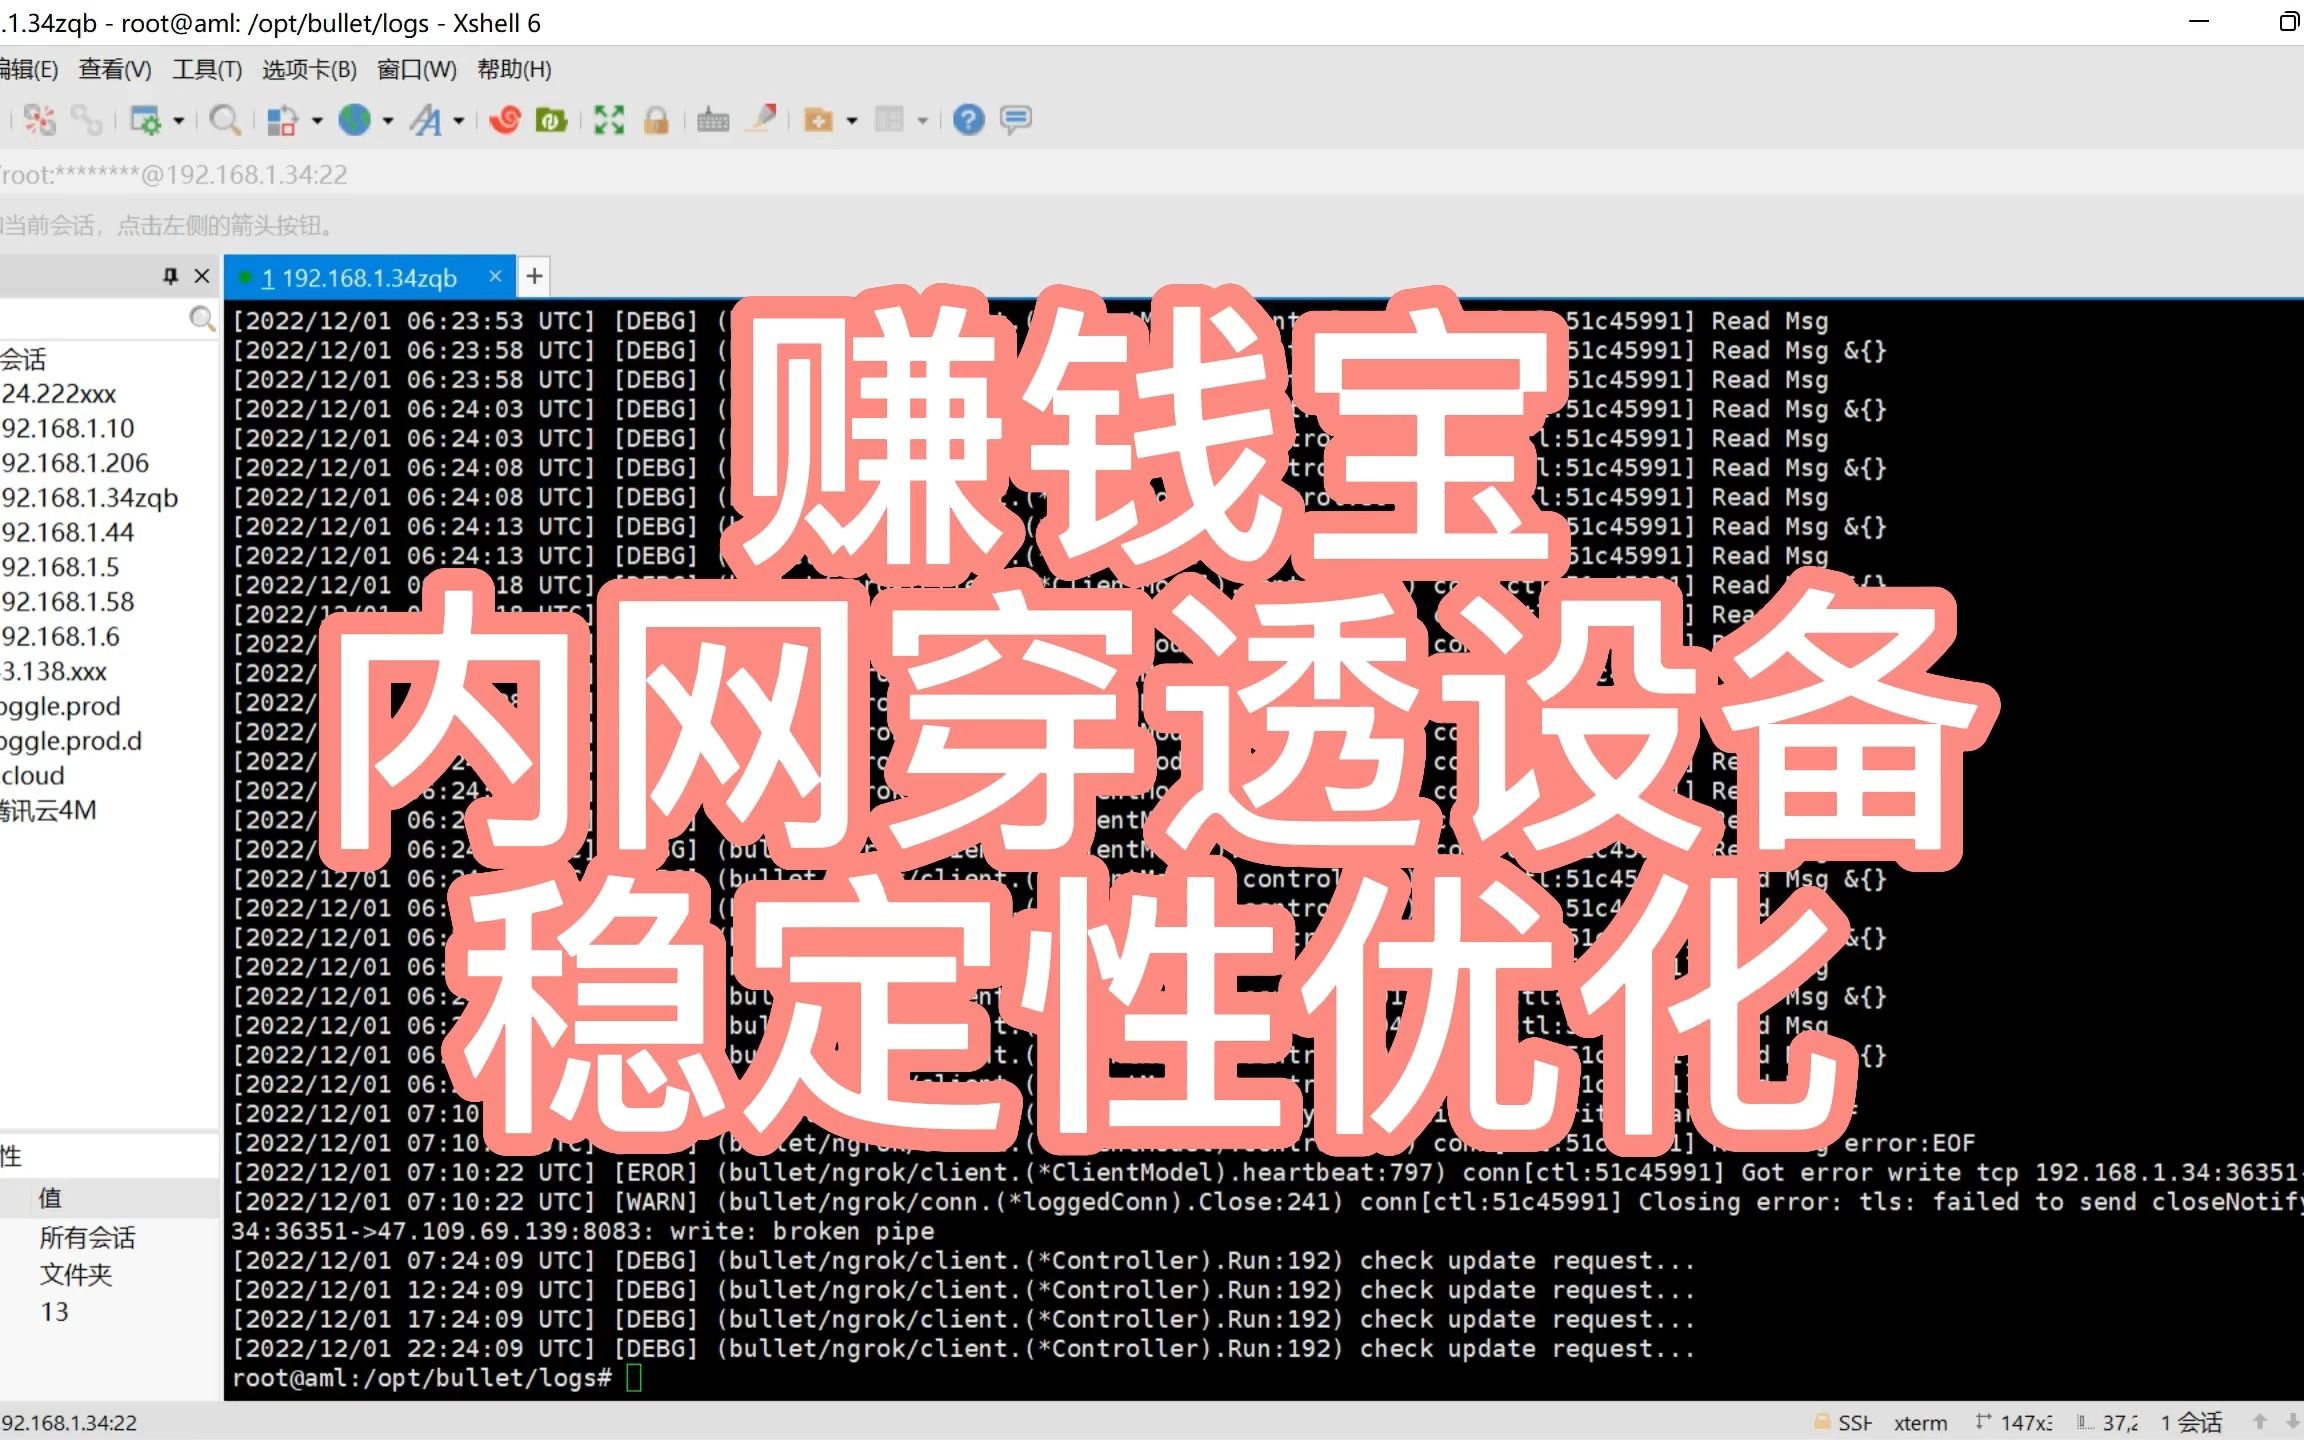Click the chat bubble feedback icon
The image size is (2304, 1440).
tap(1016, 121)
